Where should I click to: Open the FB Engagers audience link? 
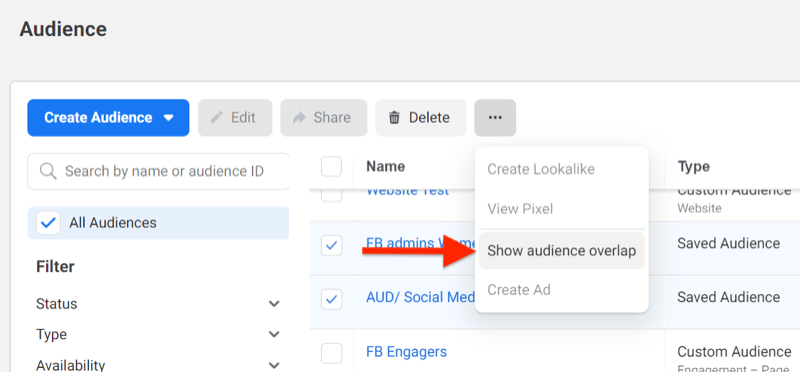[x=406, y=352]
